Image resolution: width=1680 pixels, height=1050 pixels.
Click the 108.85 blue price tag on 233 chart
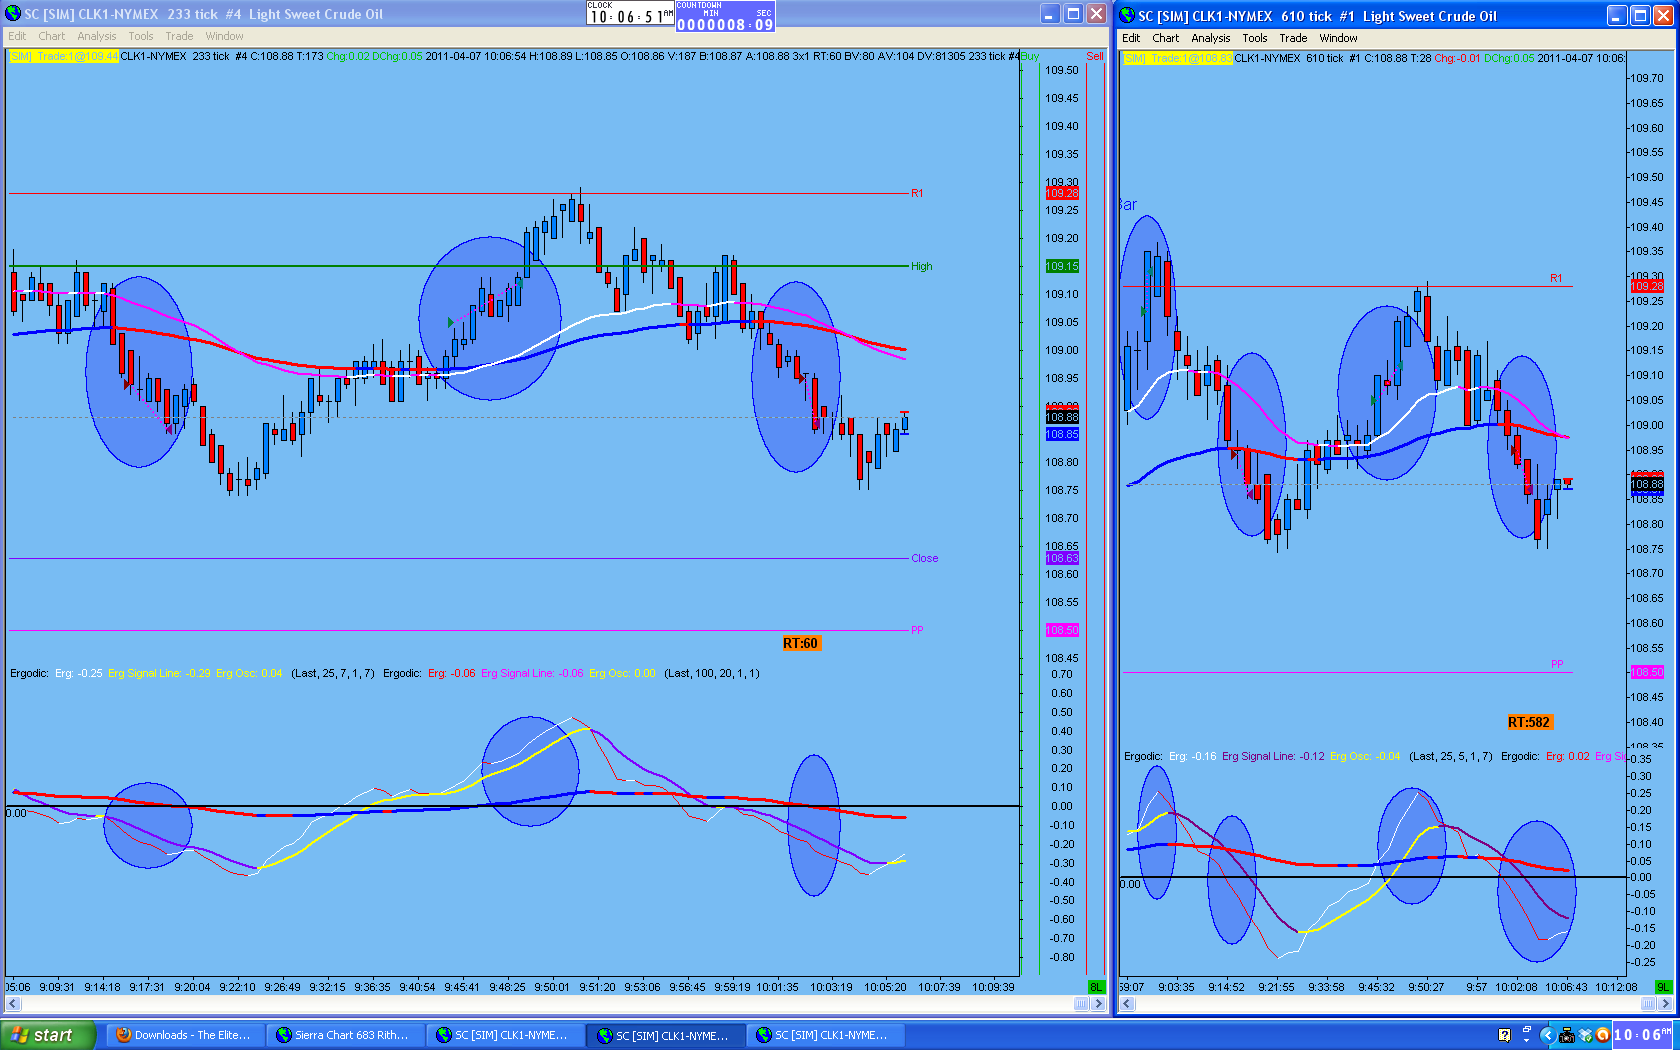[x=1062, y=434]
